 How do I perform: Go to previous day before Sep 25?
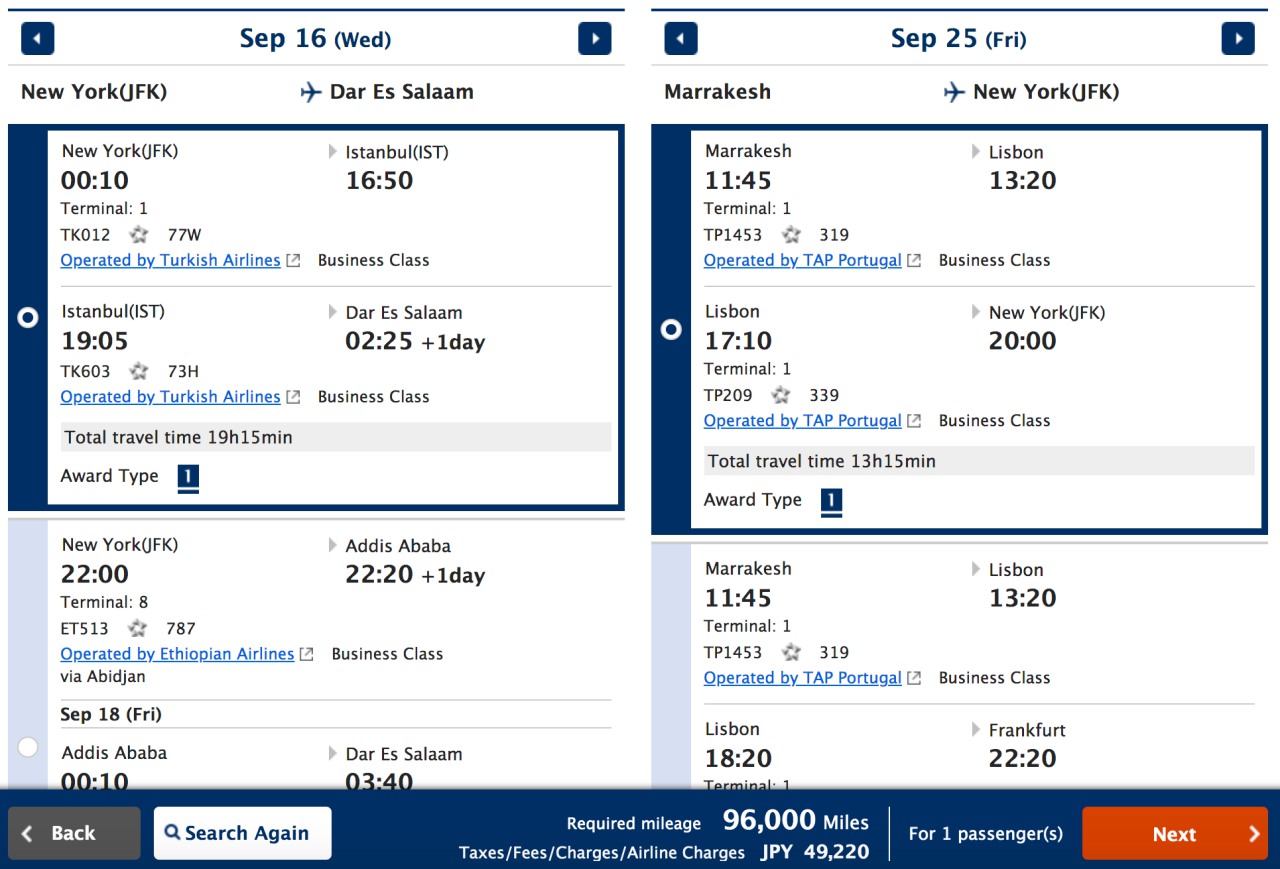(681, 39)
